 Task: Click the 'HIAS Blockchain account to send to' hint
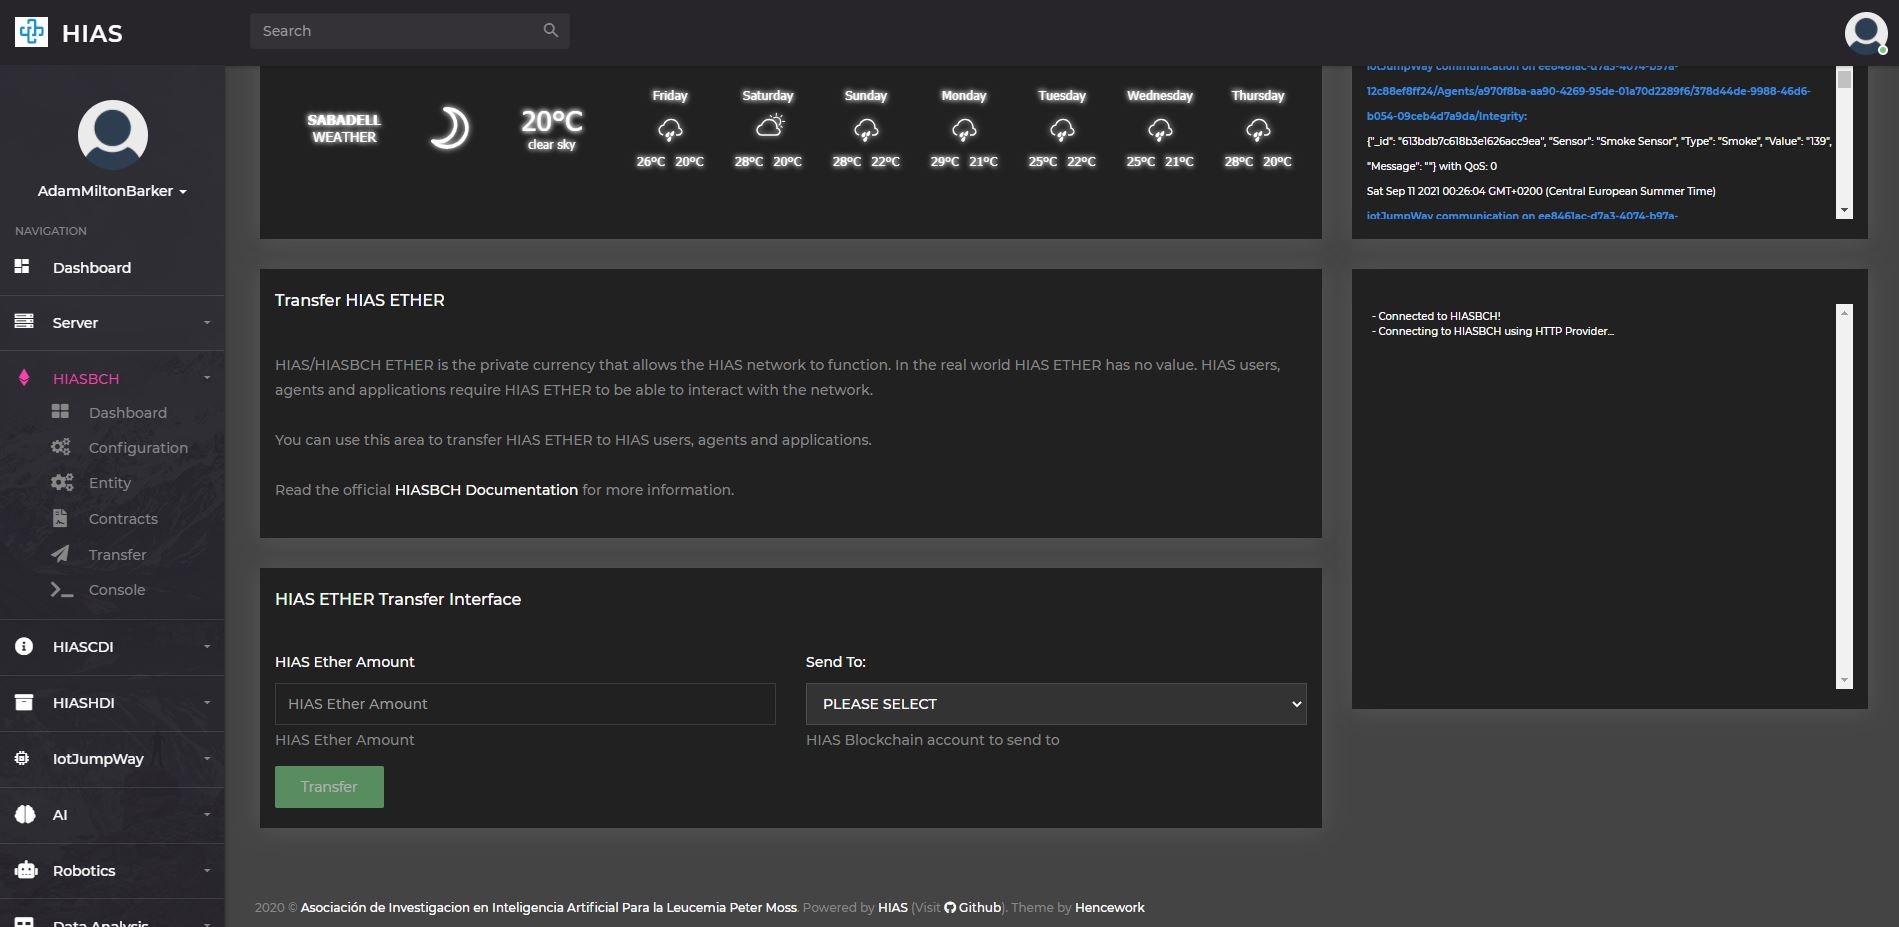[x=932, y=740]
